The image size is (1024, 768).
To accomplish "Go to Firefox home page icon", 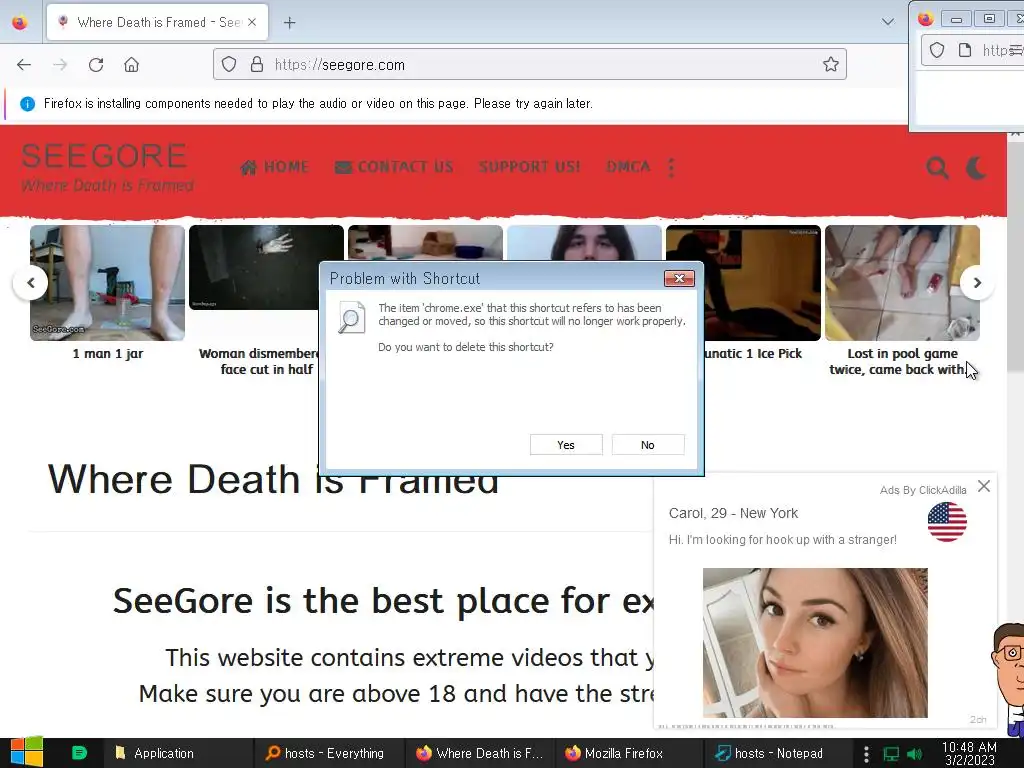I will click(x=131, y=65).
